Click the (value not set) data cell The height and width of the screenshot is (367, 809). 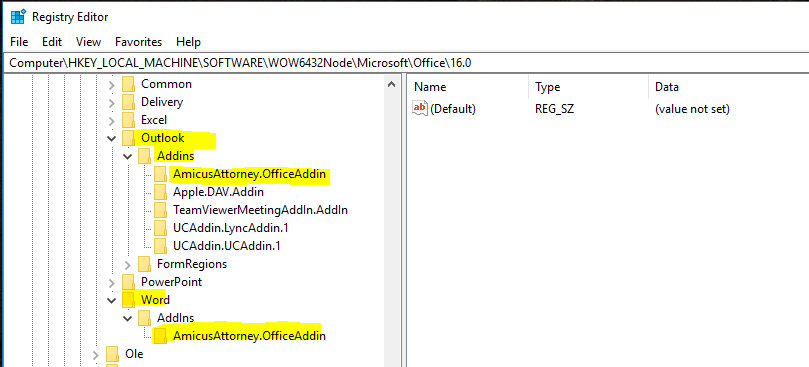click(692, 109)
